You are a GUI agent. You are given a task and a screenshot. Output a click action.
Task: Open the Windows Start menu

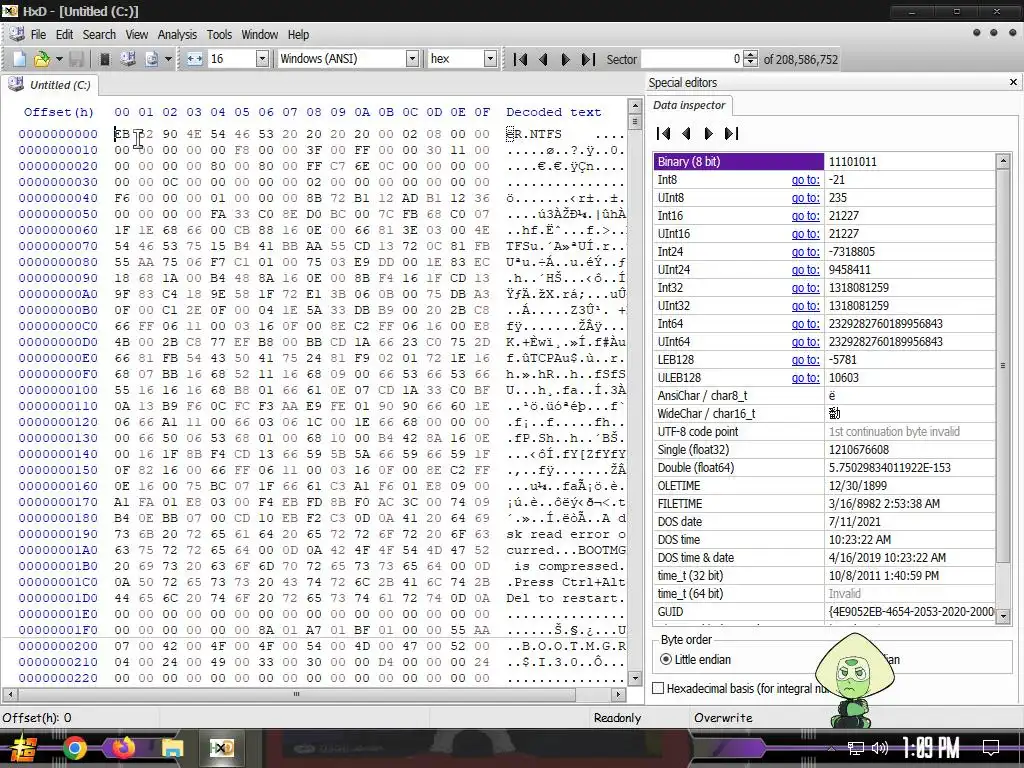[22, 748]
